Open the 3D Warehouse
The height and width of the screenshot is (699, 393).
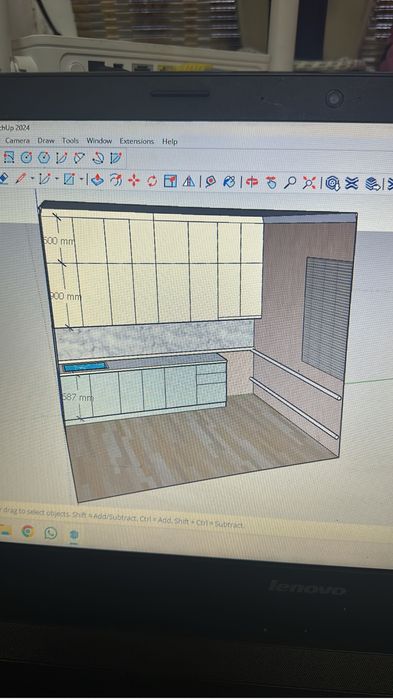tap(332, 183)
